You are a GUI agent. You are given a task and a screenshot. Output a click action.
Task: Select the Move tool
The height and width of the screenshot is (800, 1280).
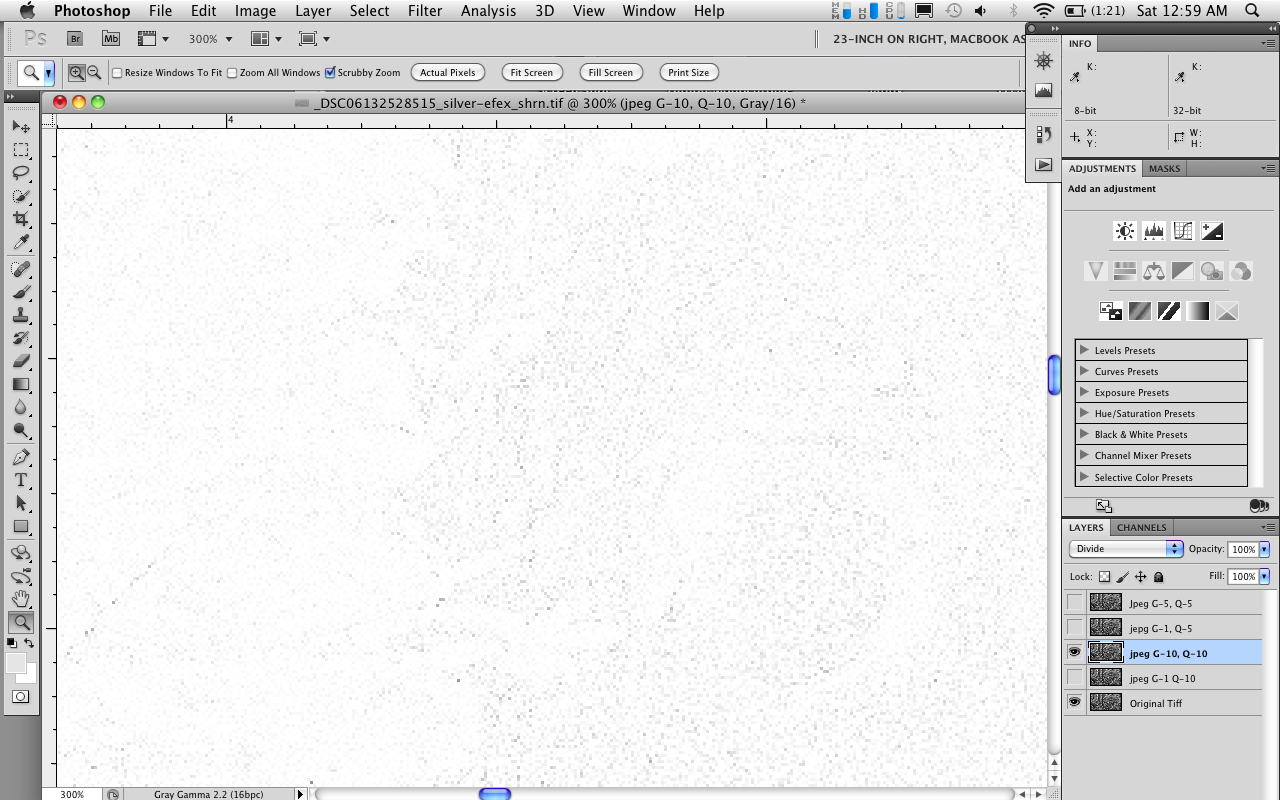click(x=21, y=127)
